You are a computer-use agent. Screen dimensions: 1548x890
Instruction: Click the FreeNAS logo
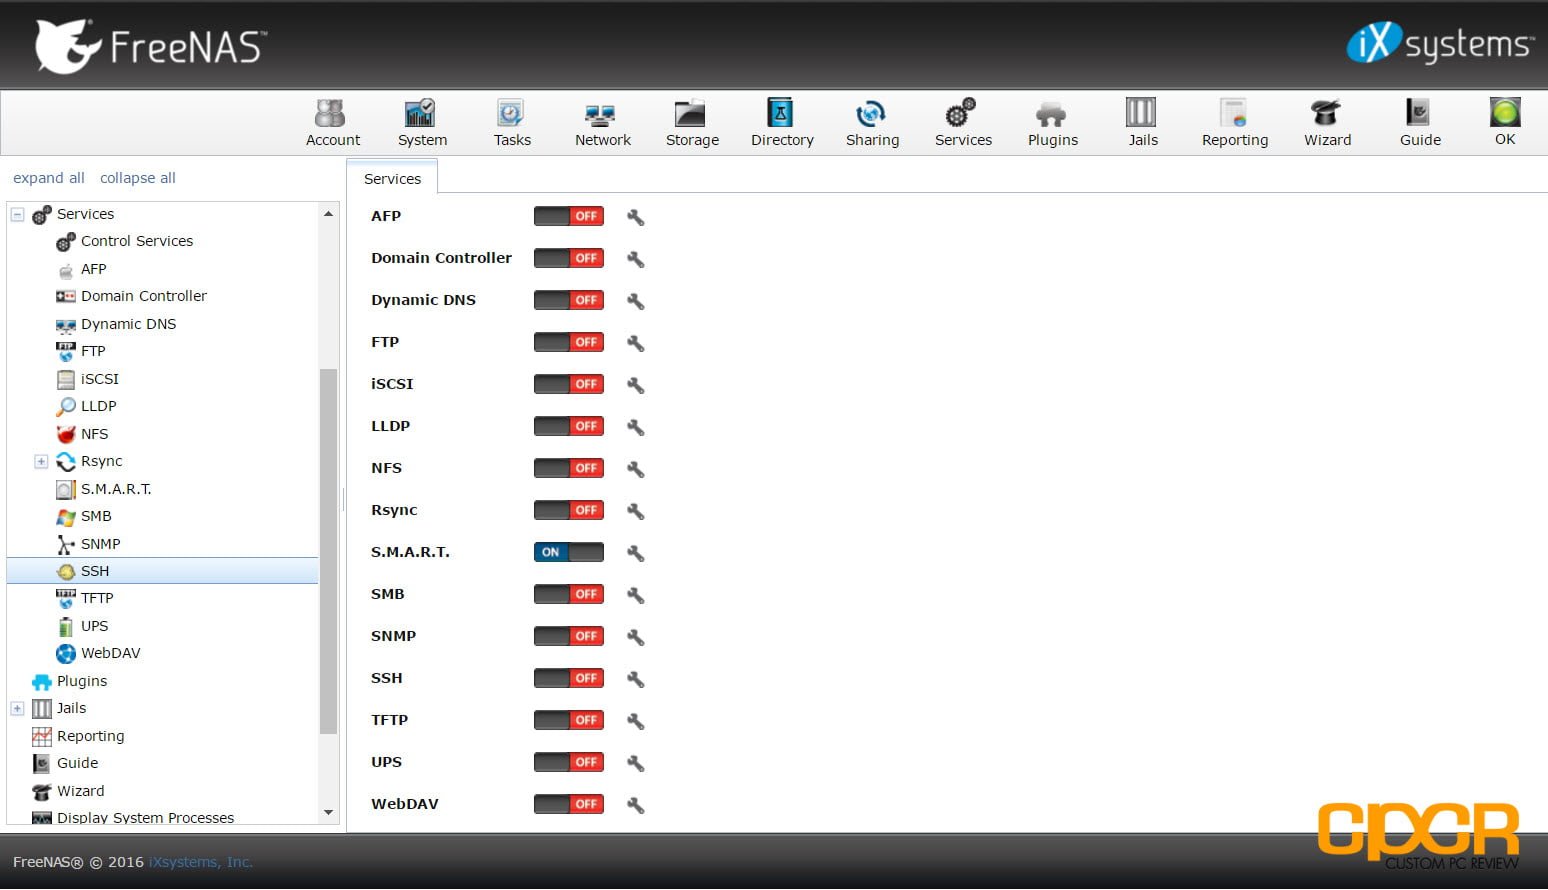pos(150,46)
